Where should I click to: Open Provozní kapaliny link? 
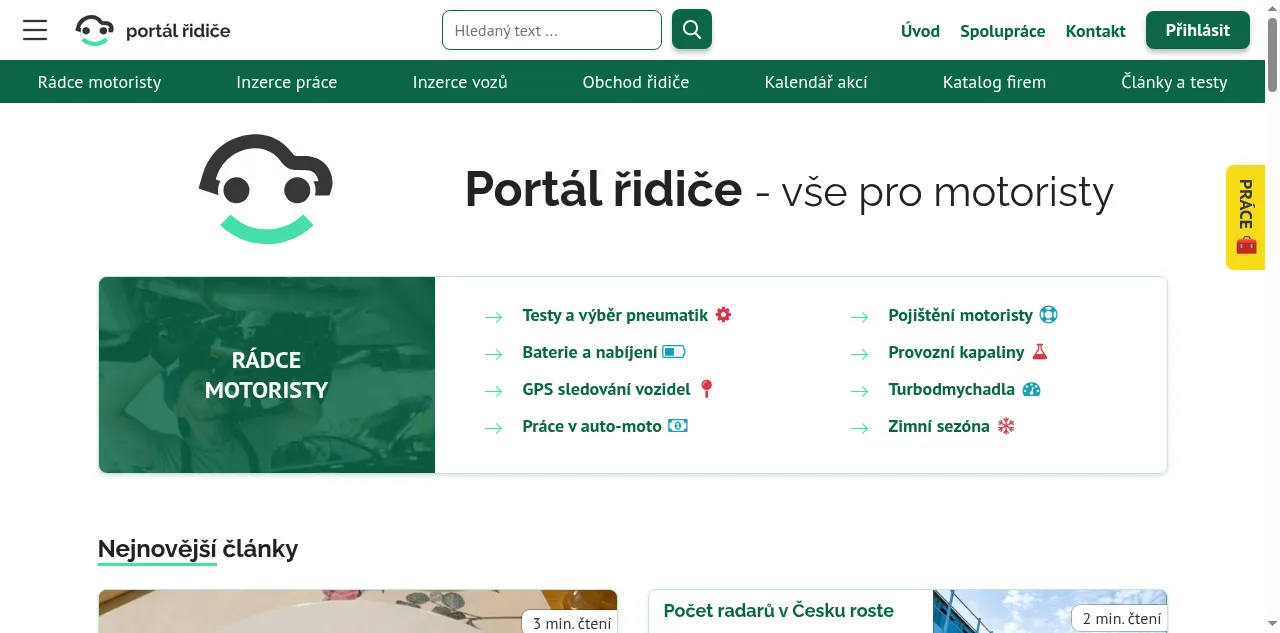(956, 352)
